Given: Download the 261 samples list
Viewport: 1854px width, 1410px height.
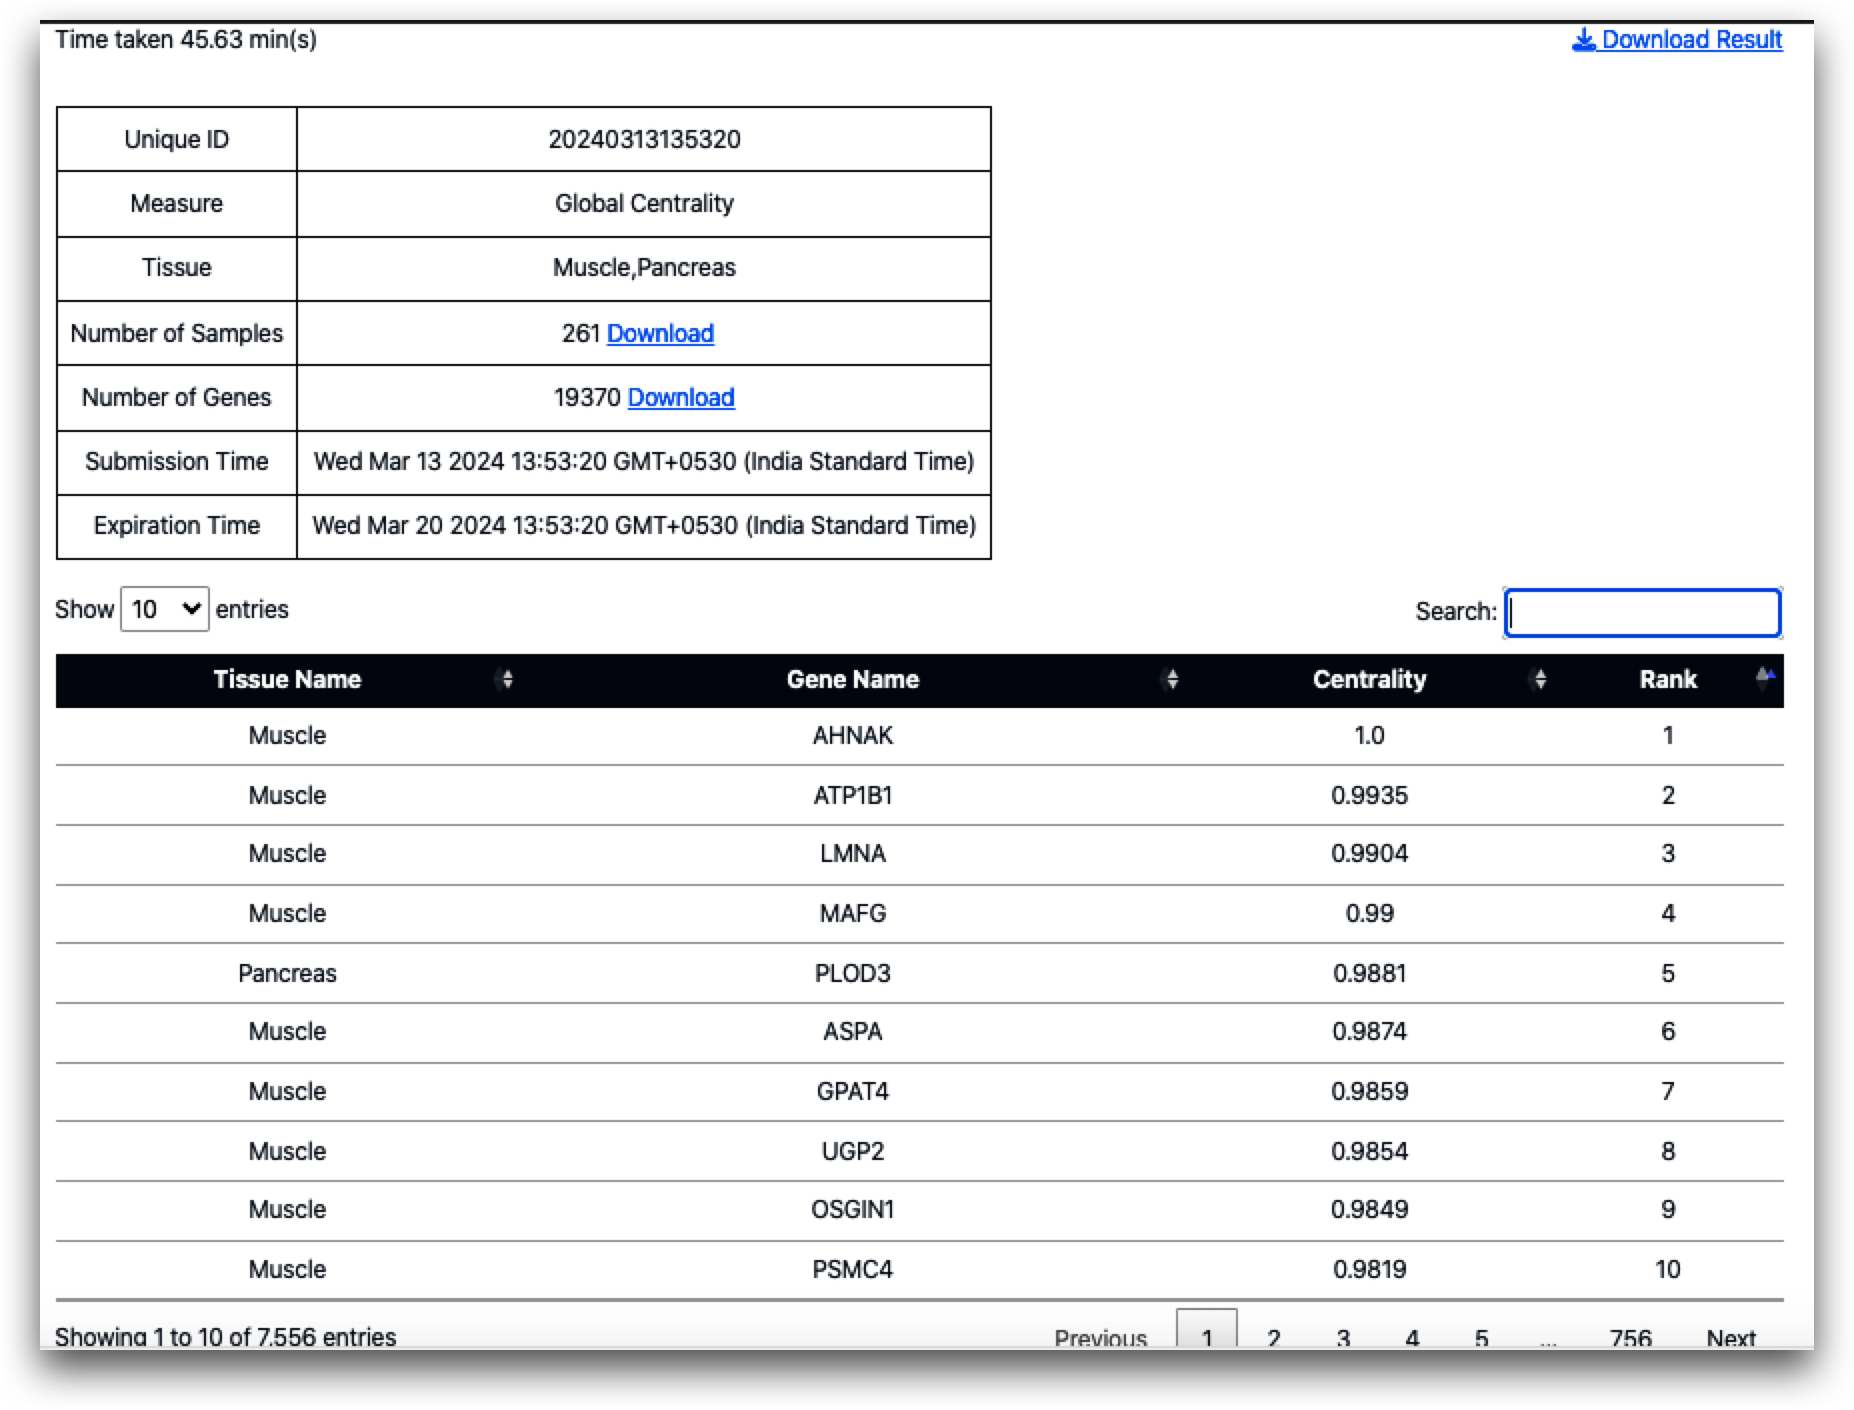Looking at the screenshot, I should point(660,333).
